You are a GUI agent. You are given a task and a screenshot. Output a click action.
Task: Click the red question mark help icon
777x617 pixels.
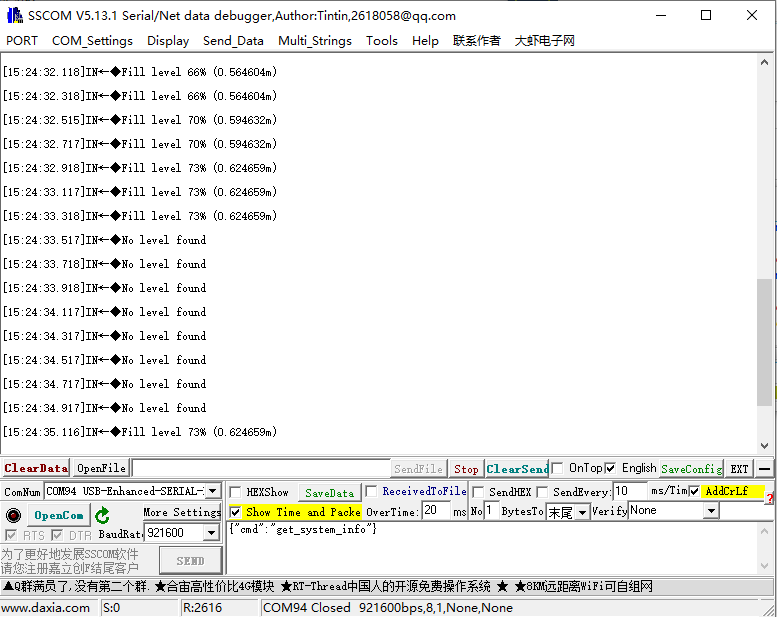[769, 498]
